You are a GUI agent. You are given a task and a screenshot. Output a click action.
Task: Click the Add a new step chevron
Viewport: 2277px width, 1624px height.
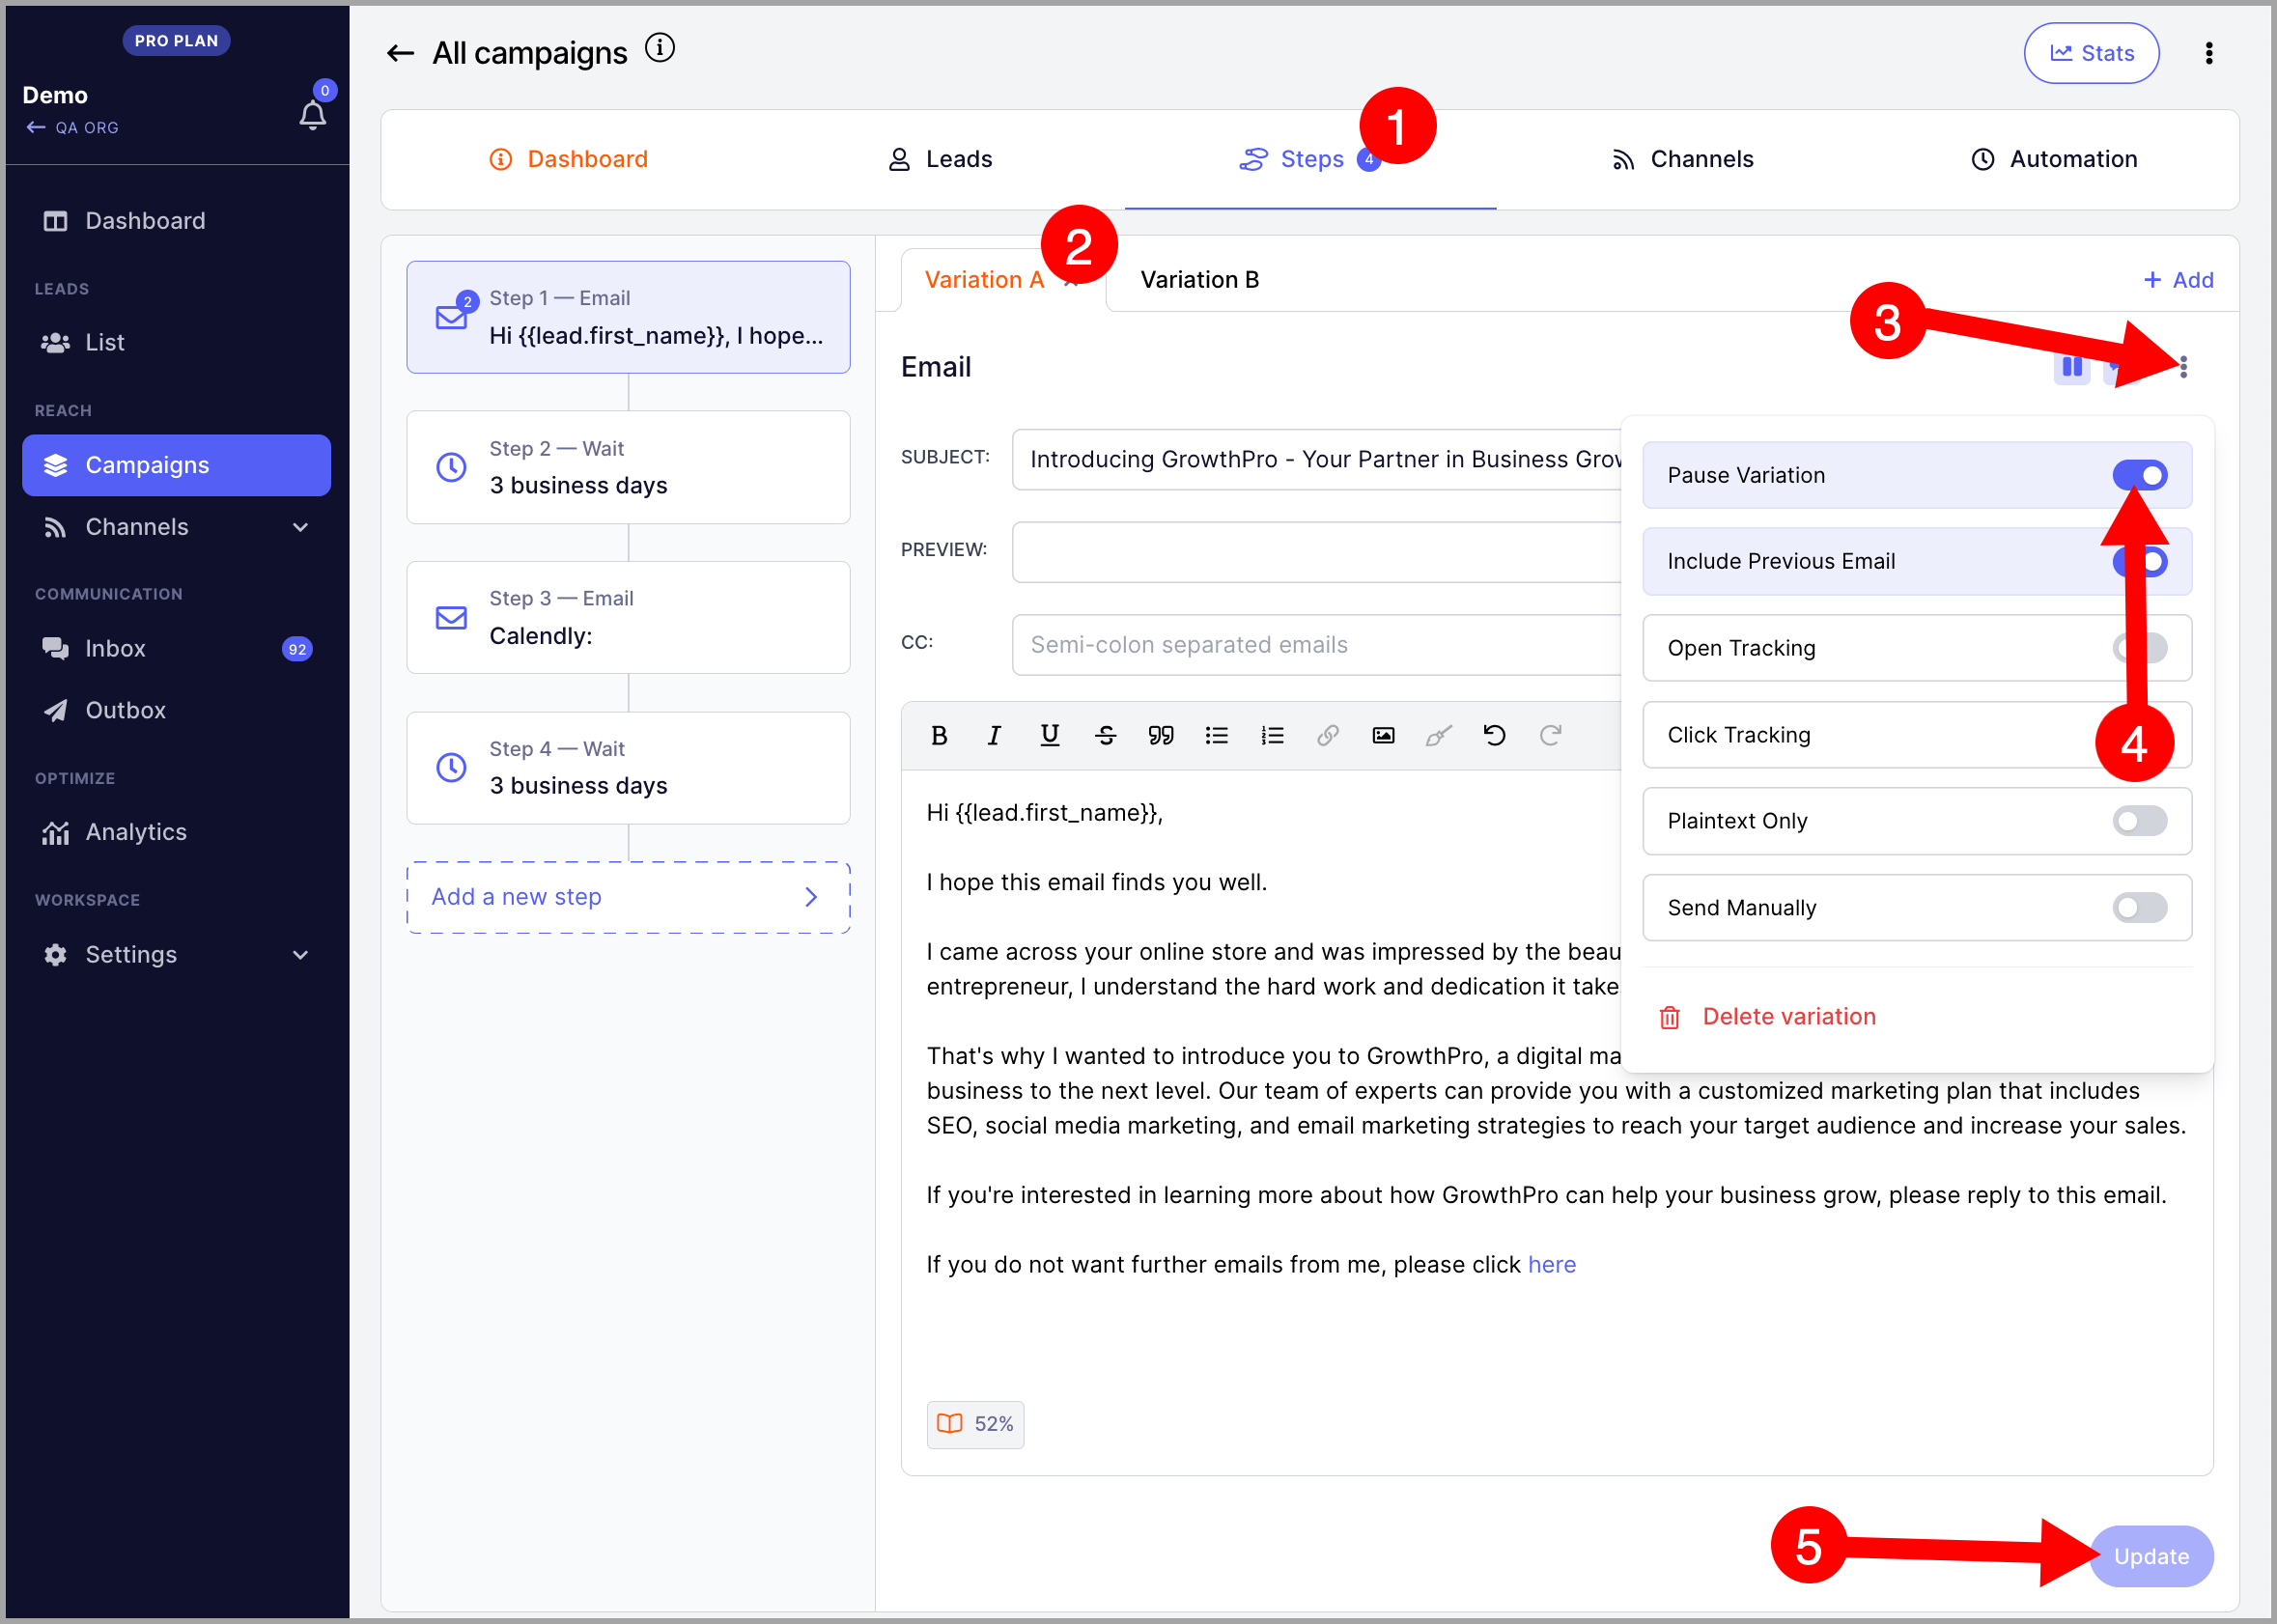[x=811, y=897]
